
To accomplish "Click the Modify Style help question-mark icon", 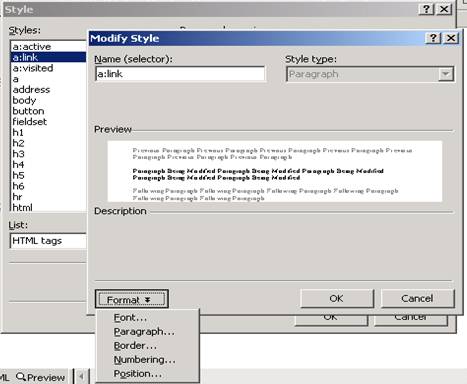I will coord(433,38).
